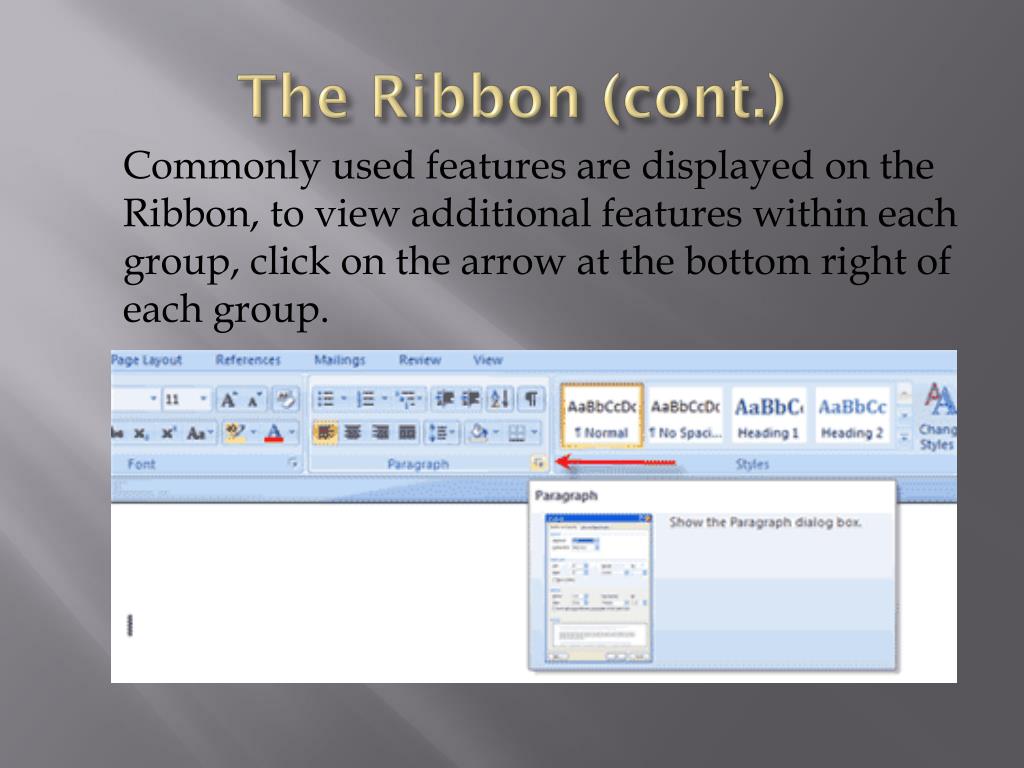Expand the bullets dropdown arrow
Screen dimensions: 1024x768
click(x=343, y=399)
